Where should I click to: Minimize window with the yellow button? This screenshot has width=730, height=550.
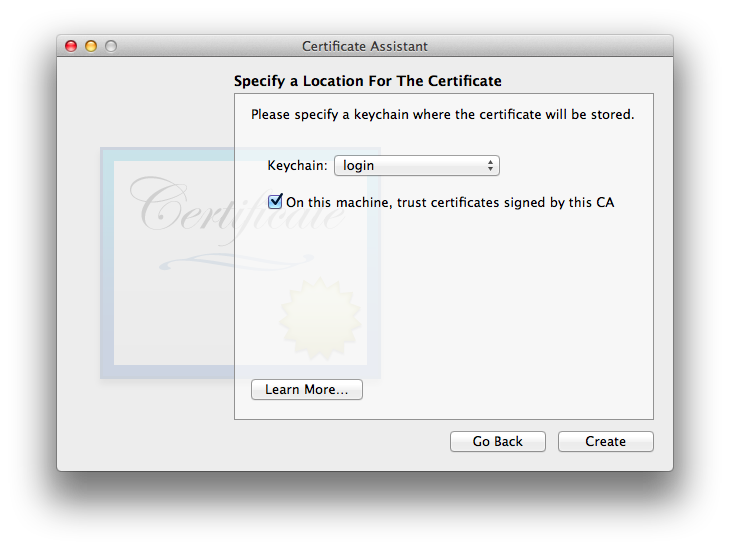[91, 46]
